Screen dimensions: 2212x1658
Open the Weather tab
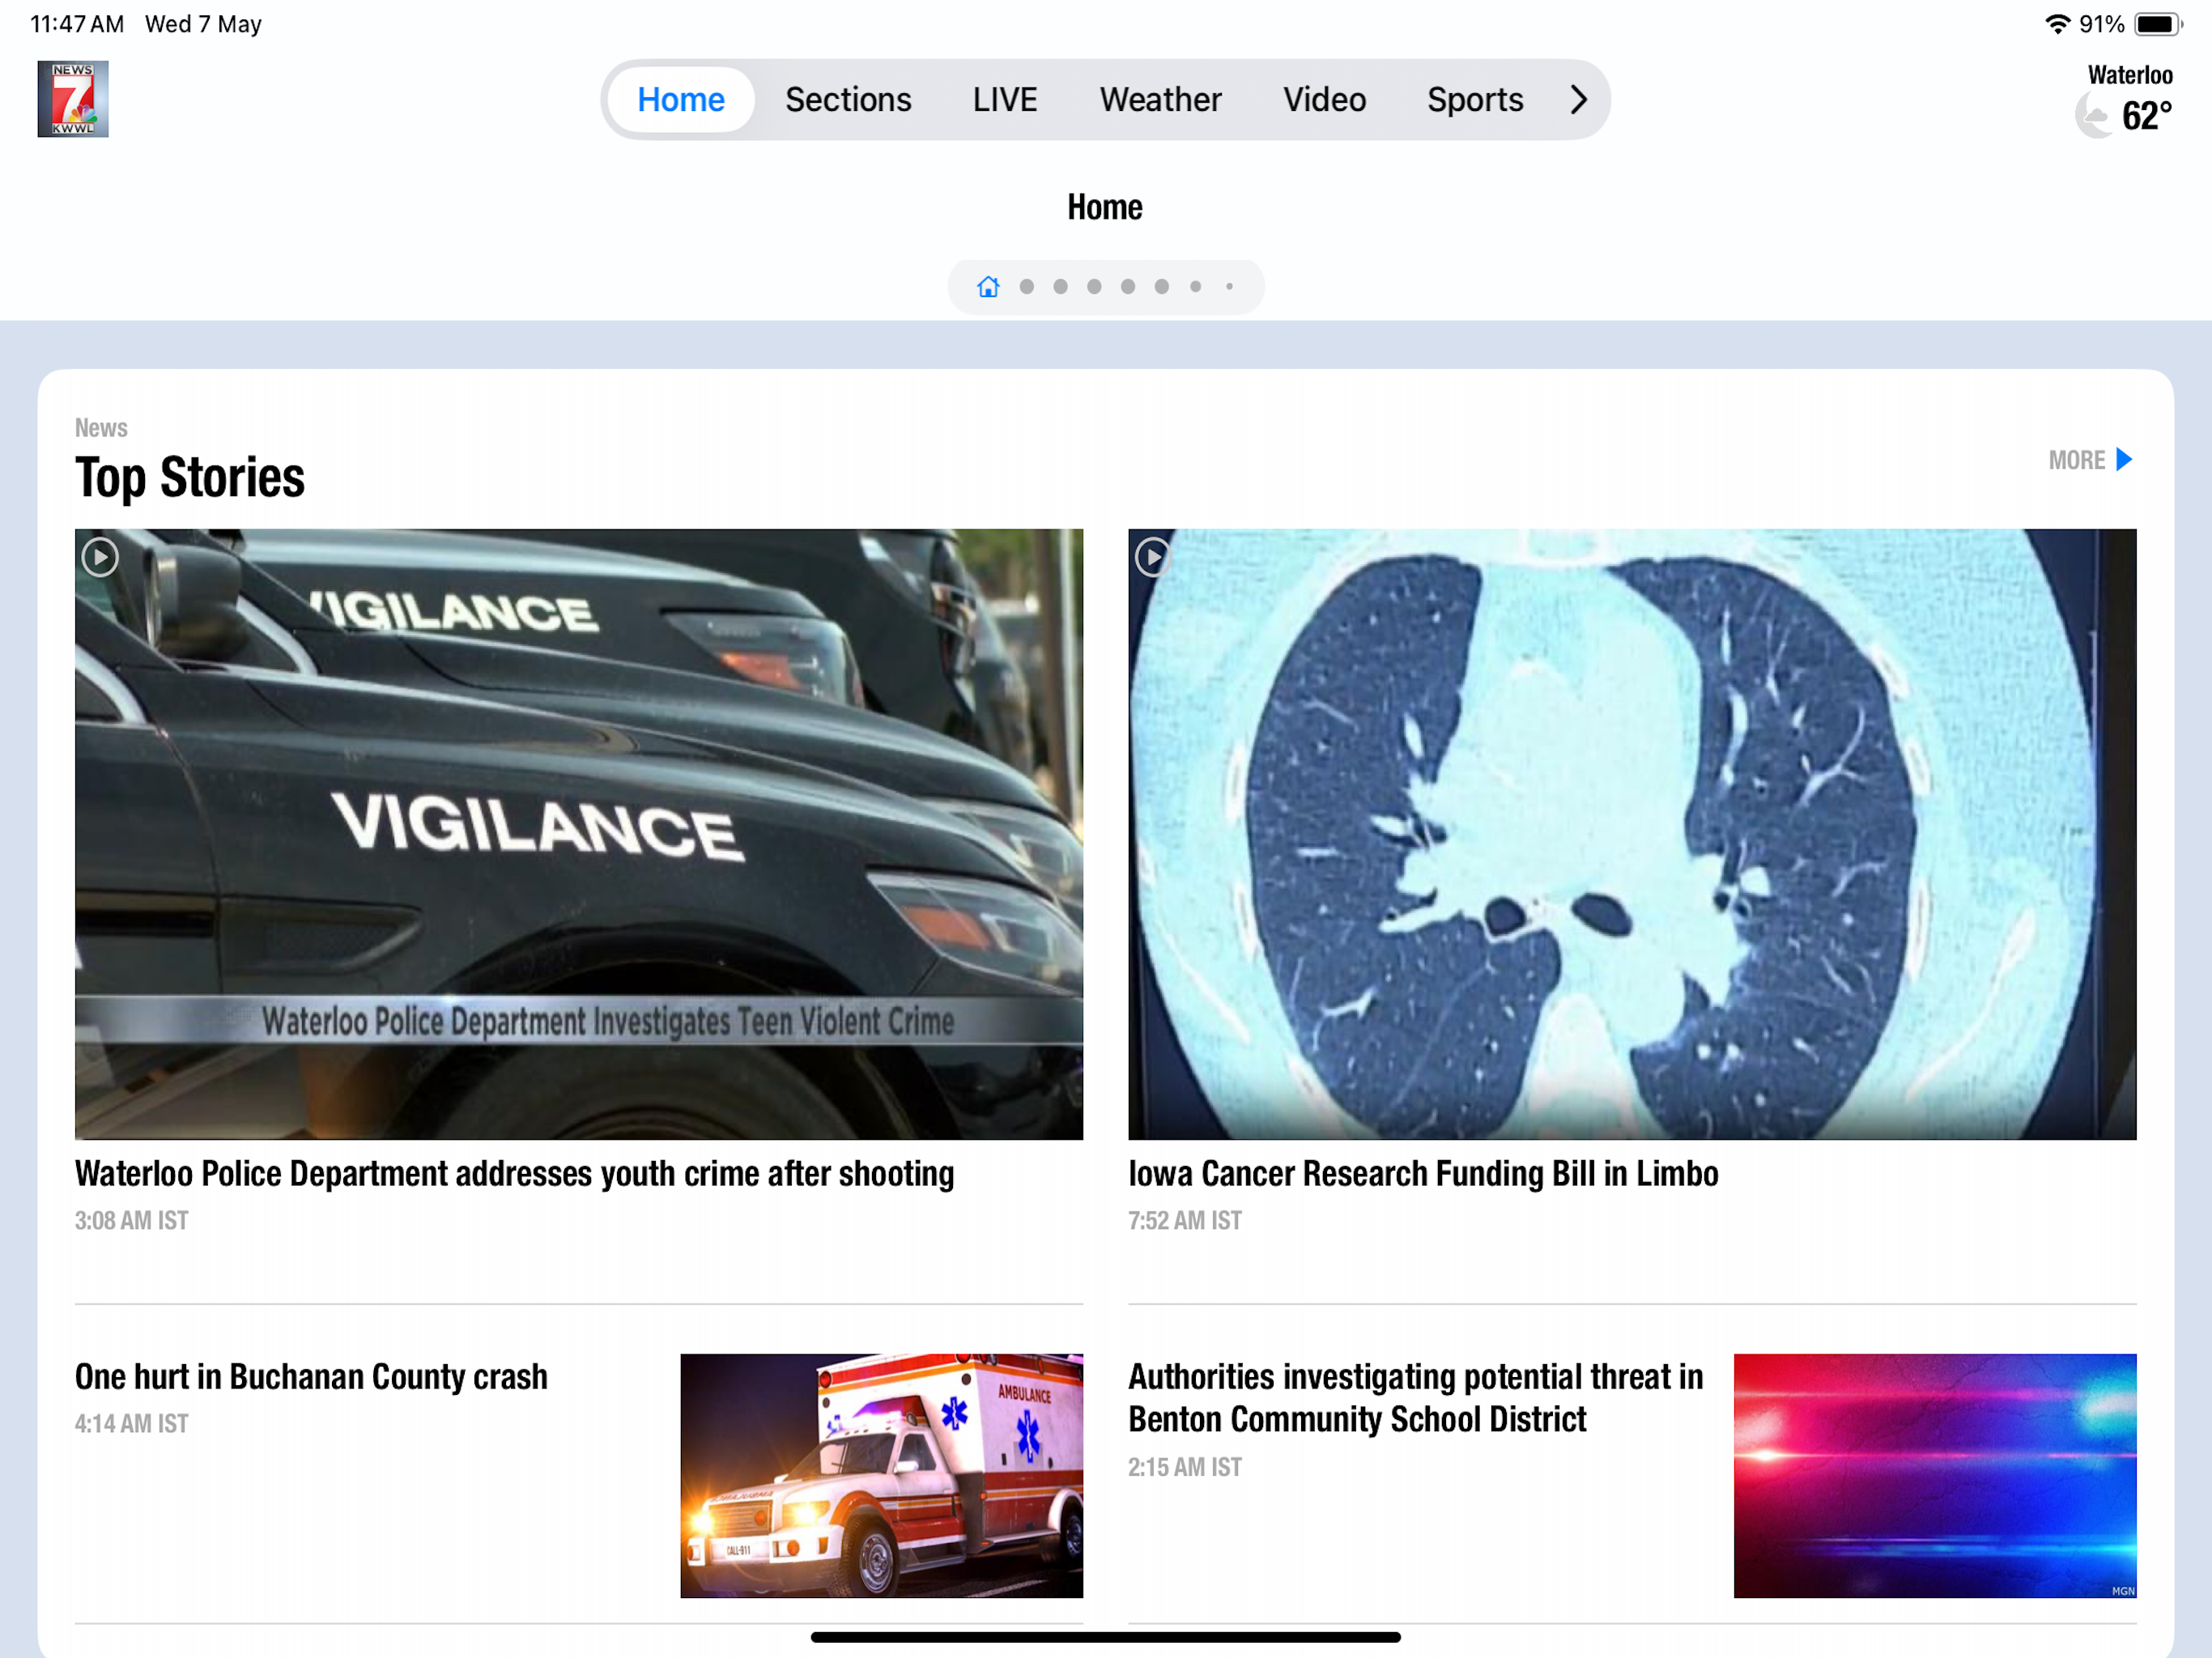(x=1160, y=99)
